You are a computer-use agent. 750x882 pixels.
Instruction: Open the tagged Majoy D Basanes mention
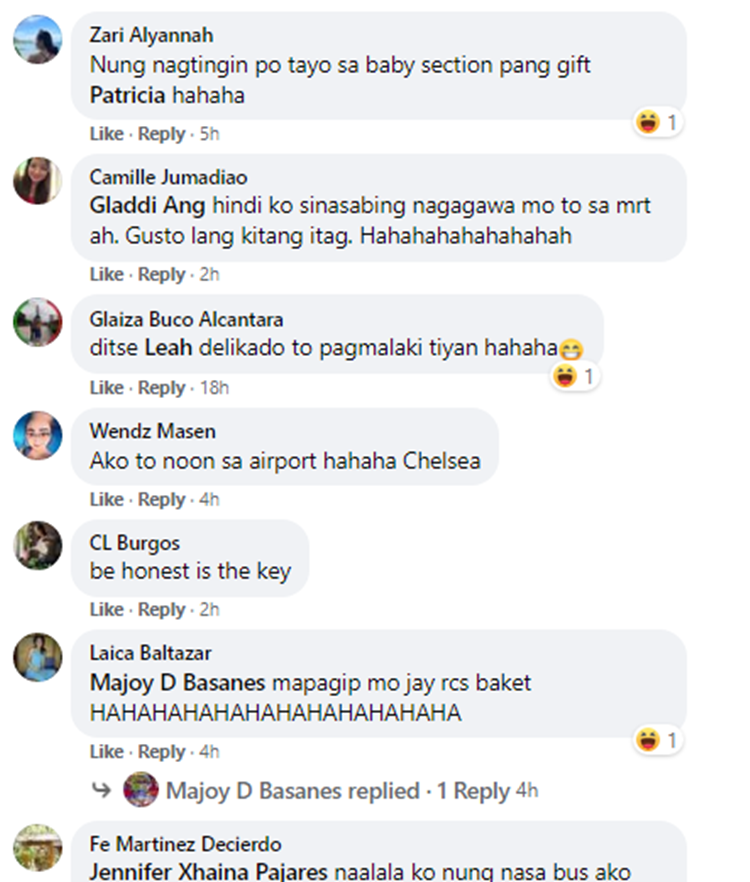click(177, 682)
